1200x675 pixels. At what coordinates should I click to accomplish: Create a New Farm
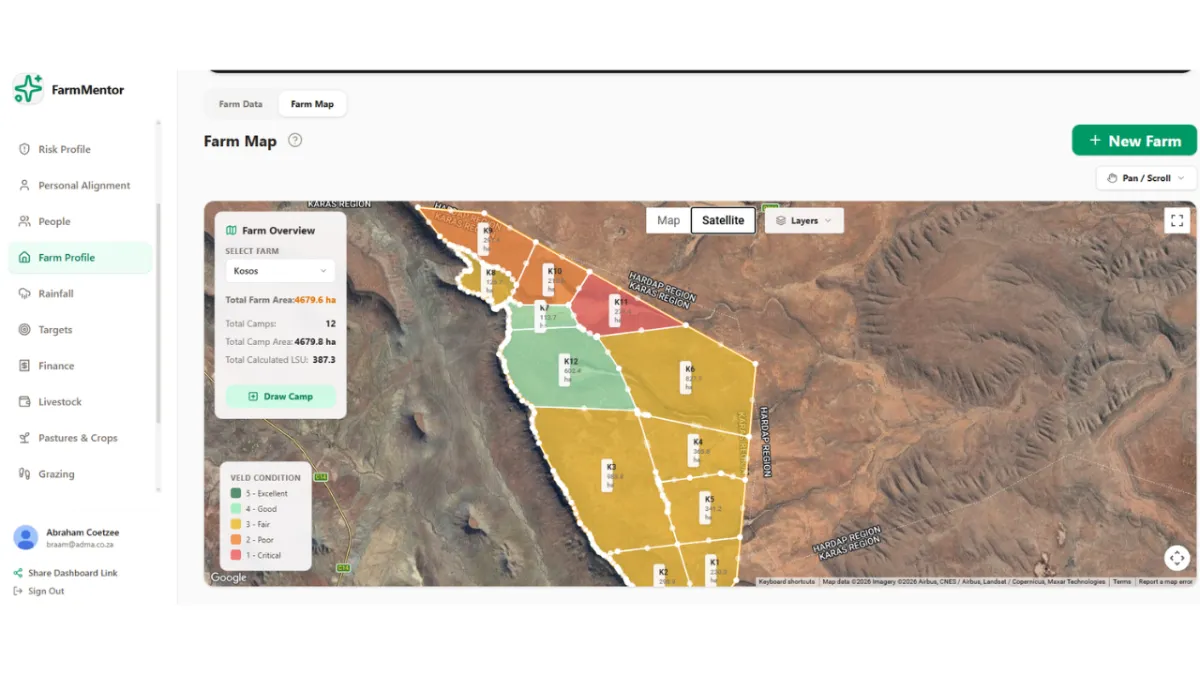pyautogui.click(x=1134, y=141)
